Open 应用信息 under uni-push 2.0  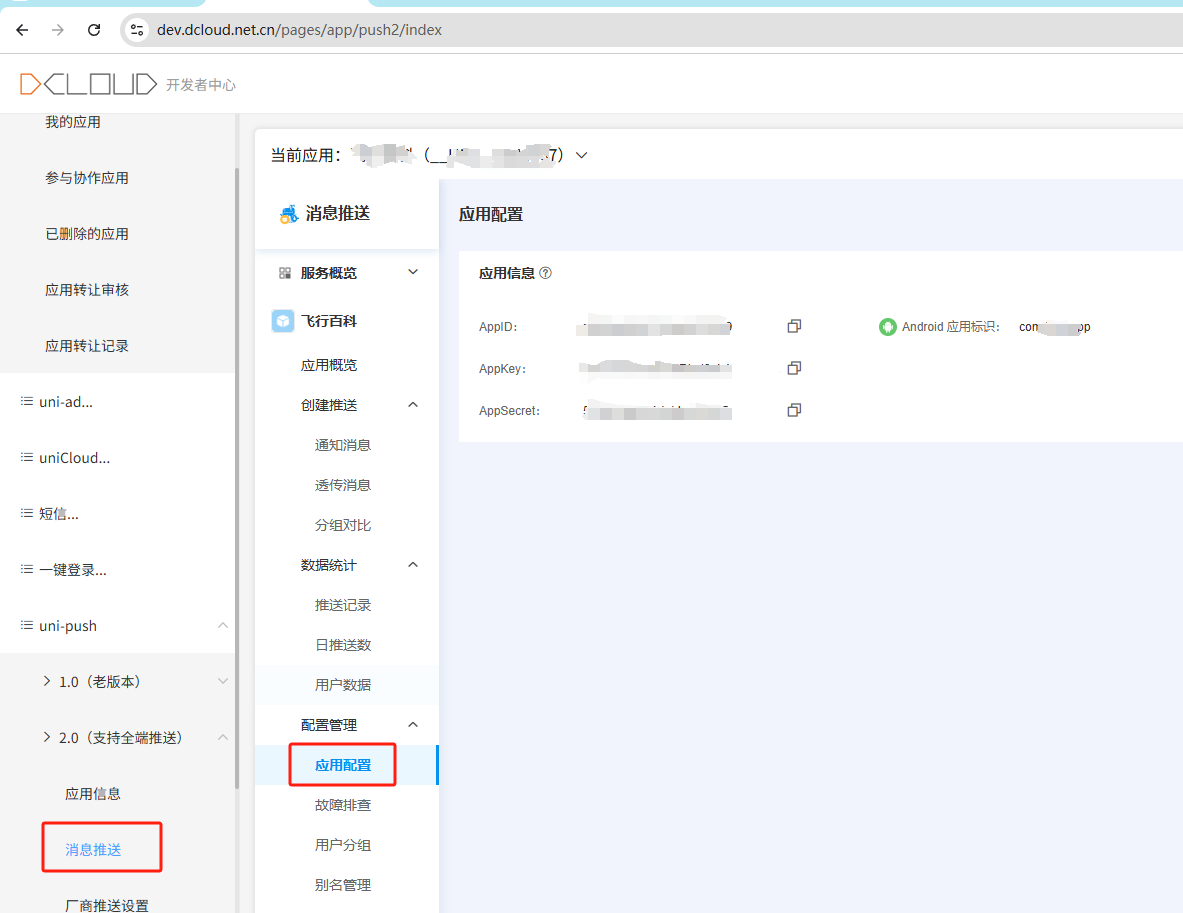(93, 794)
